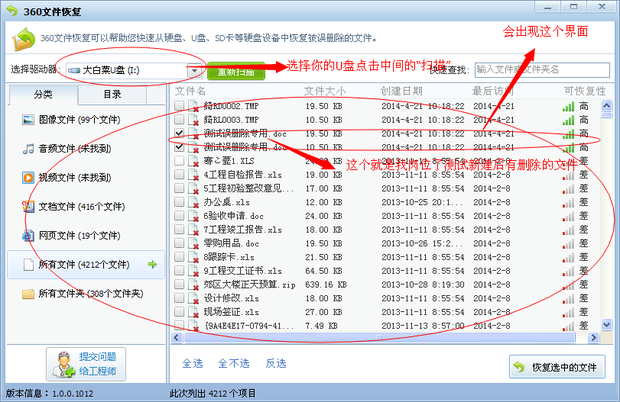Tick the checkbox for 现场签证.xls
This screenshot has width=620, height=402.
179,312
